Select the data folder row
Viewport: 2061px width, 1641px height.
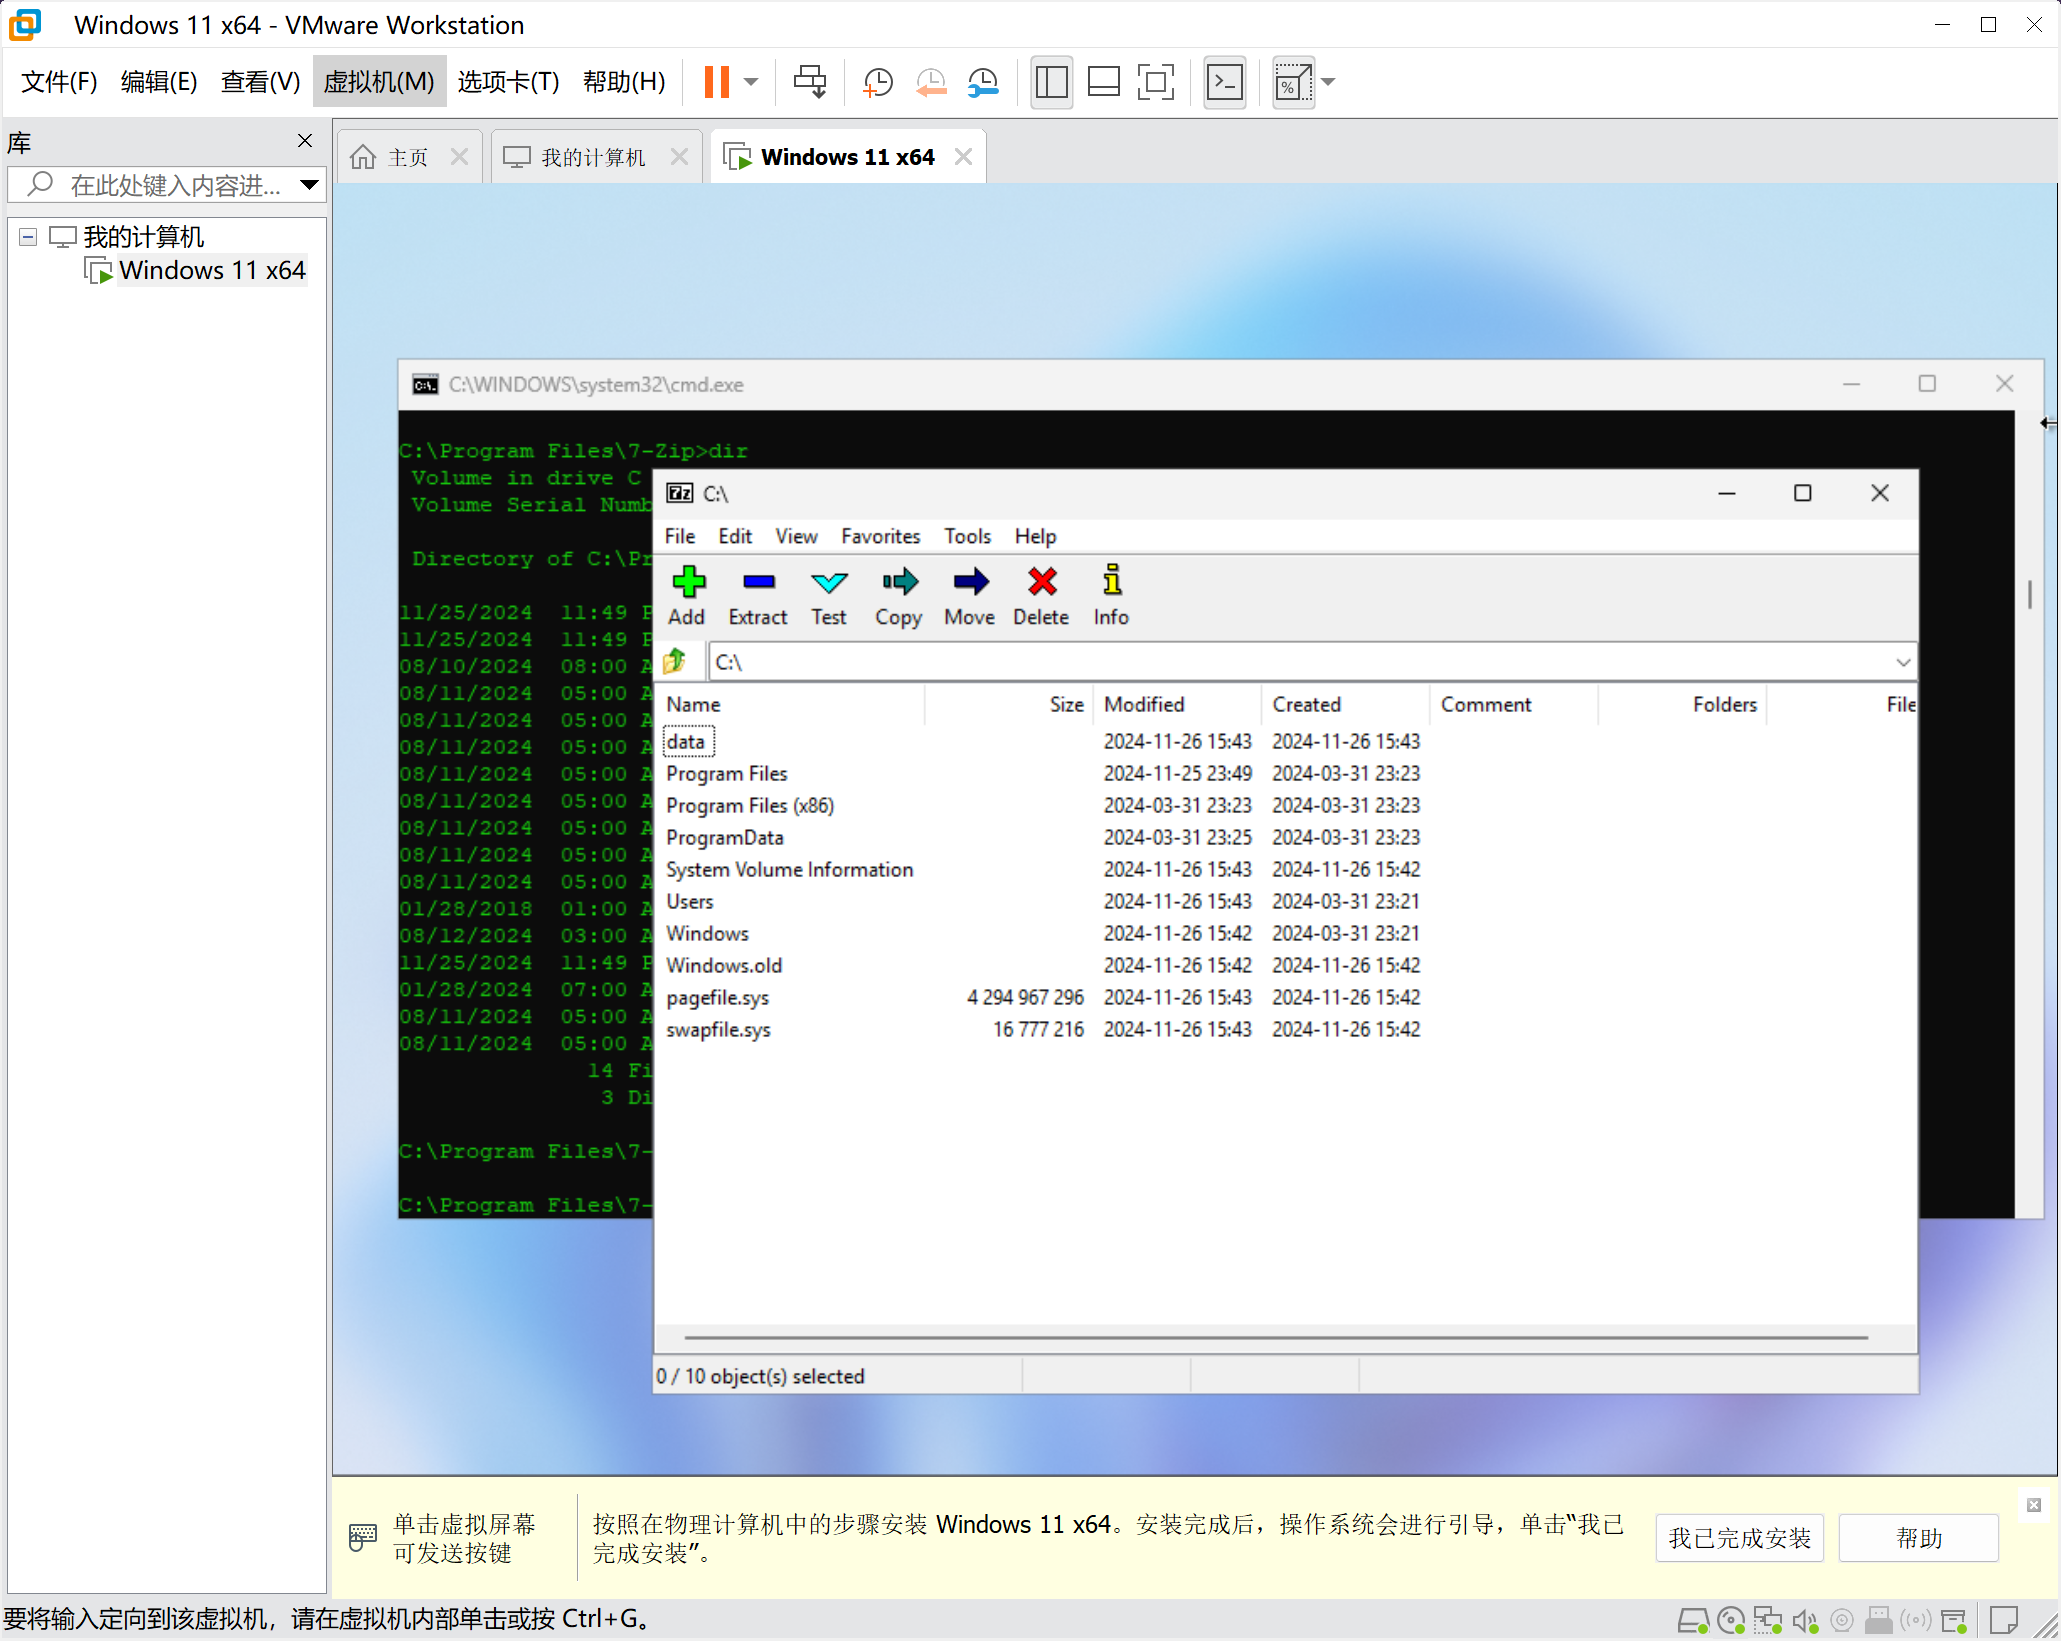(1285, 741)
